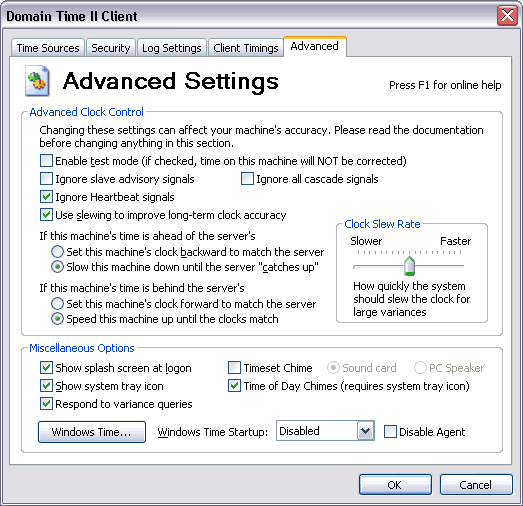Enable test mode checkbox

(x=46, y=160)
